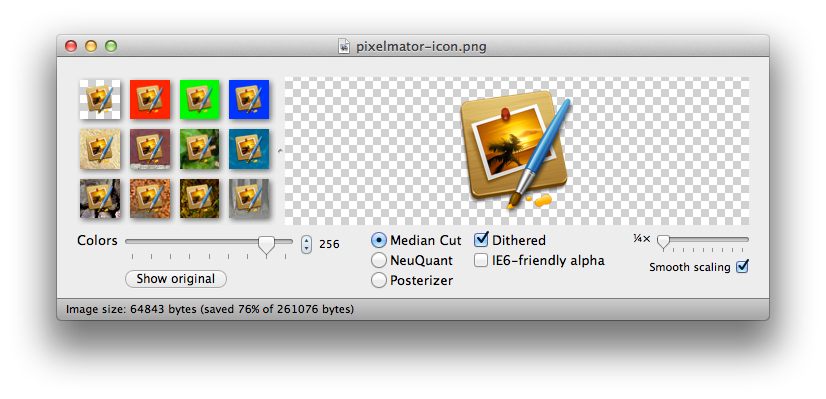Select the checkerboard transparent background thumbnail
Image resolution: width=826 pixels, height=399 pixels.
pos(100,99)
